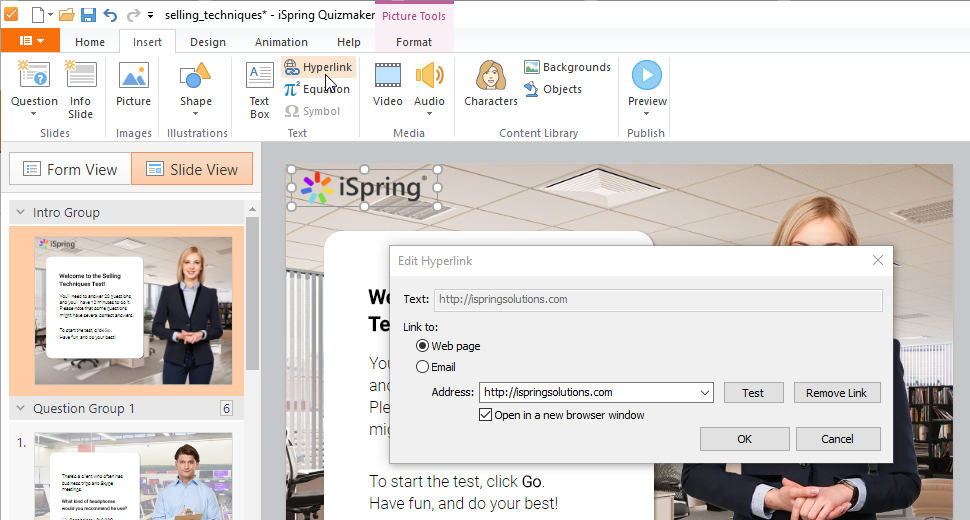Viewport: 970px width, 520px height.
Task: Click the Audio speaker icon
Action: pos(429,75)
